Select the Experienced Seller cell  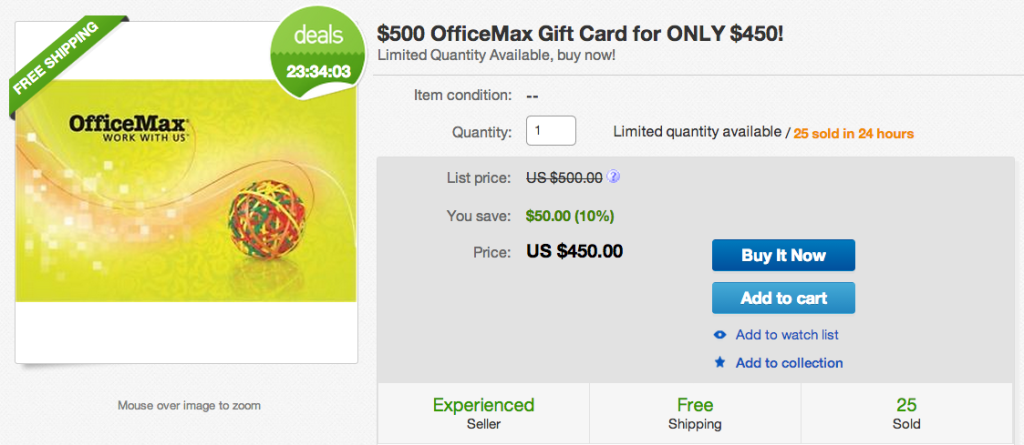tap(483, 414)
